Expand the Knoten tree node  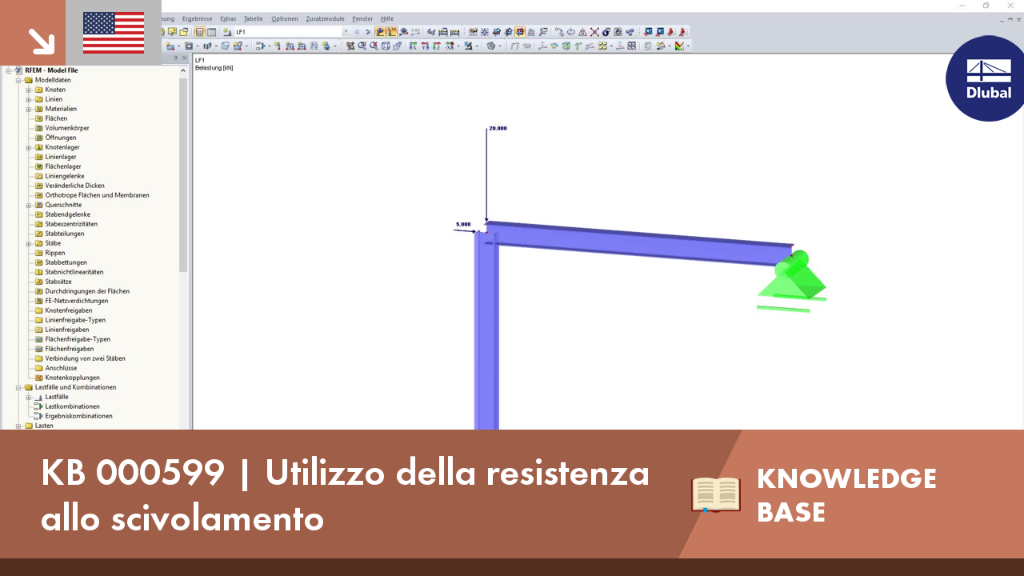tap(29, 90)
